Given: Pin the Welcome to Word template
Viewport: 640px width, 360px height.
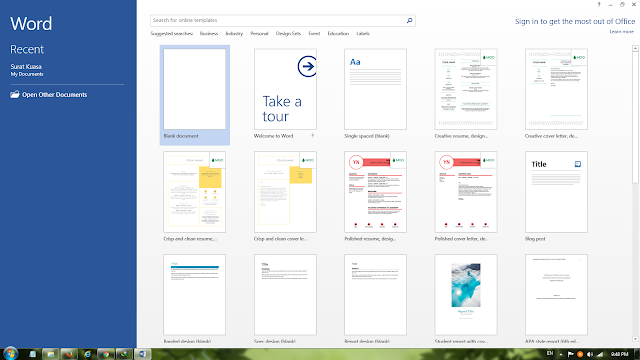Looking at the screenshot, I should (313, 136).
